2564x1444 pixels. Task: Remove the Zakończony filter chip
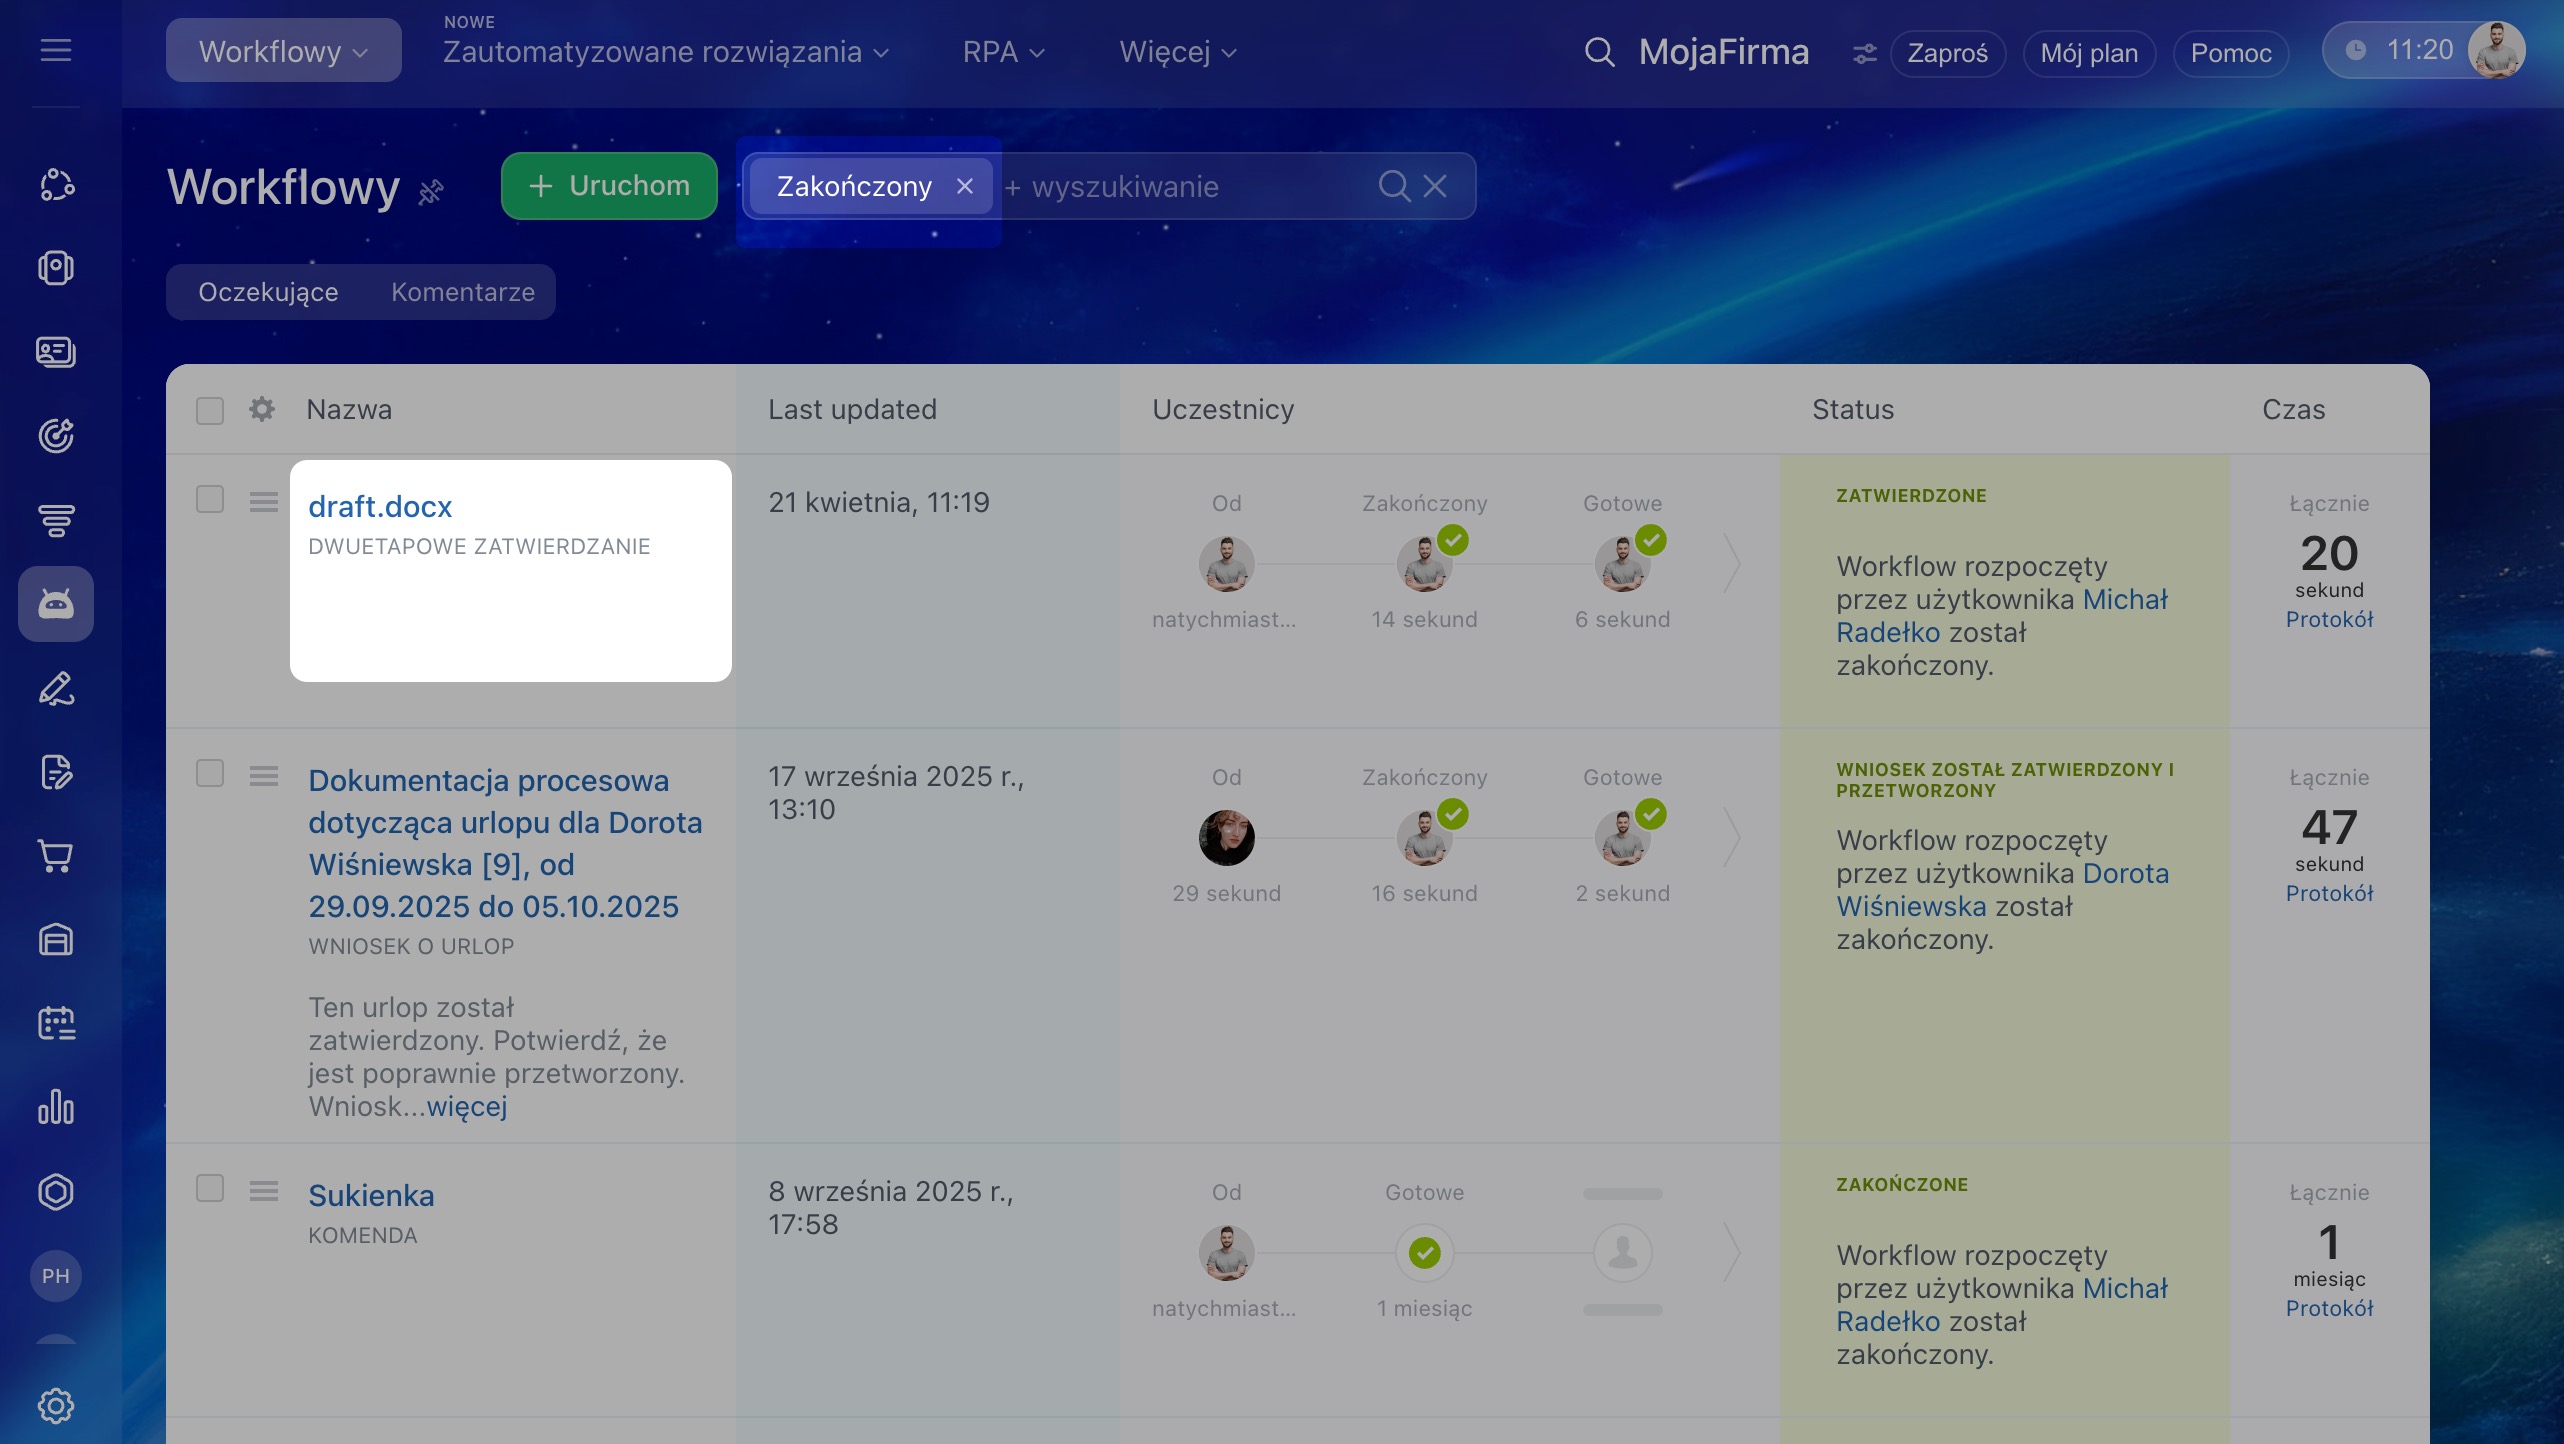tap(965, 186)
